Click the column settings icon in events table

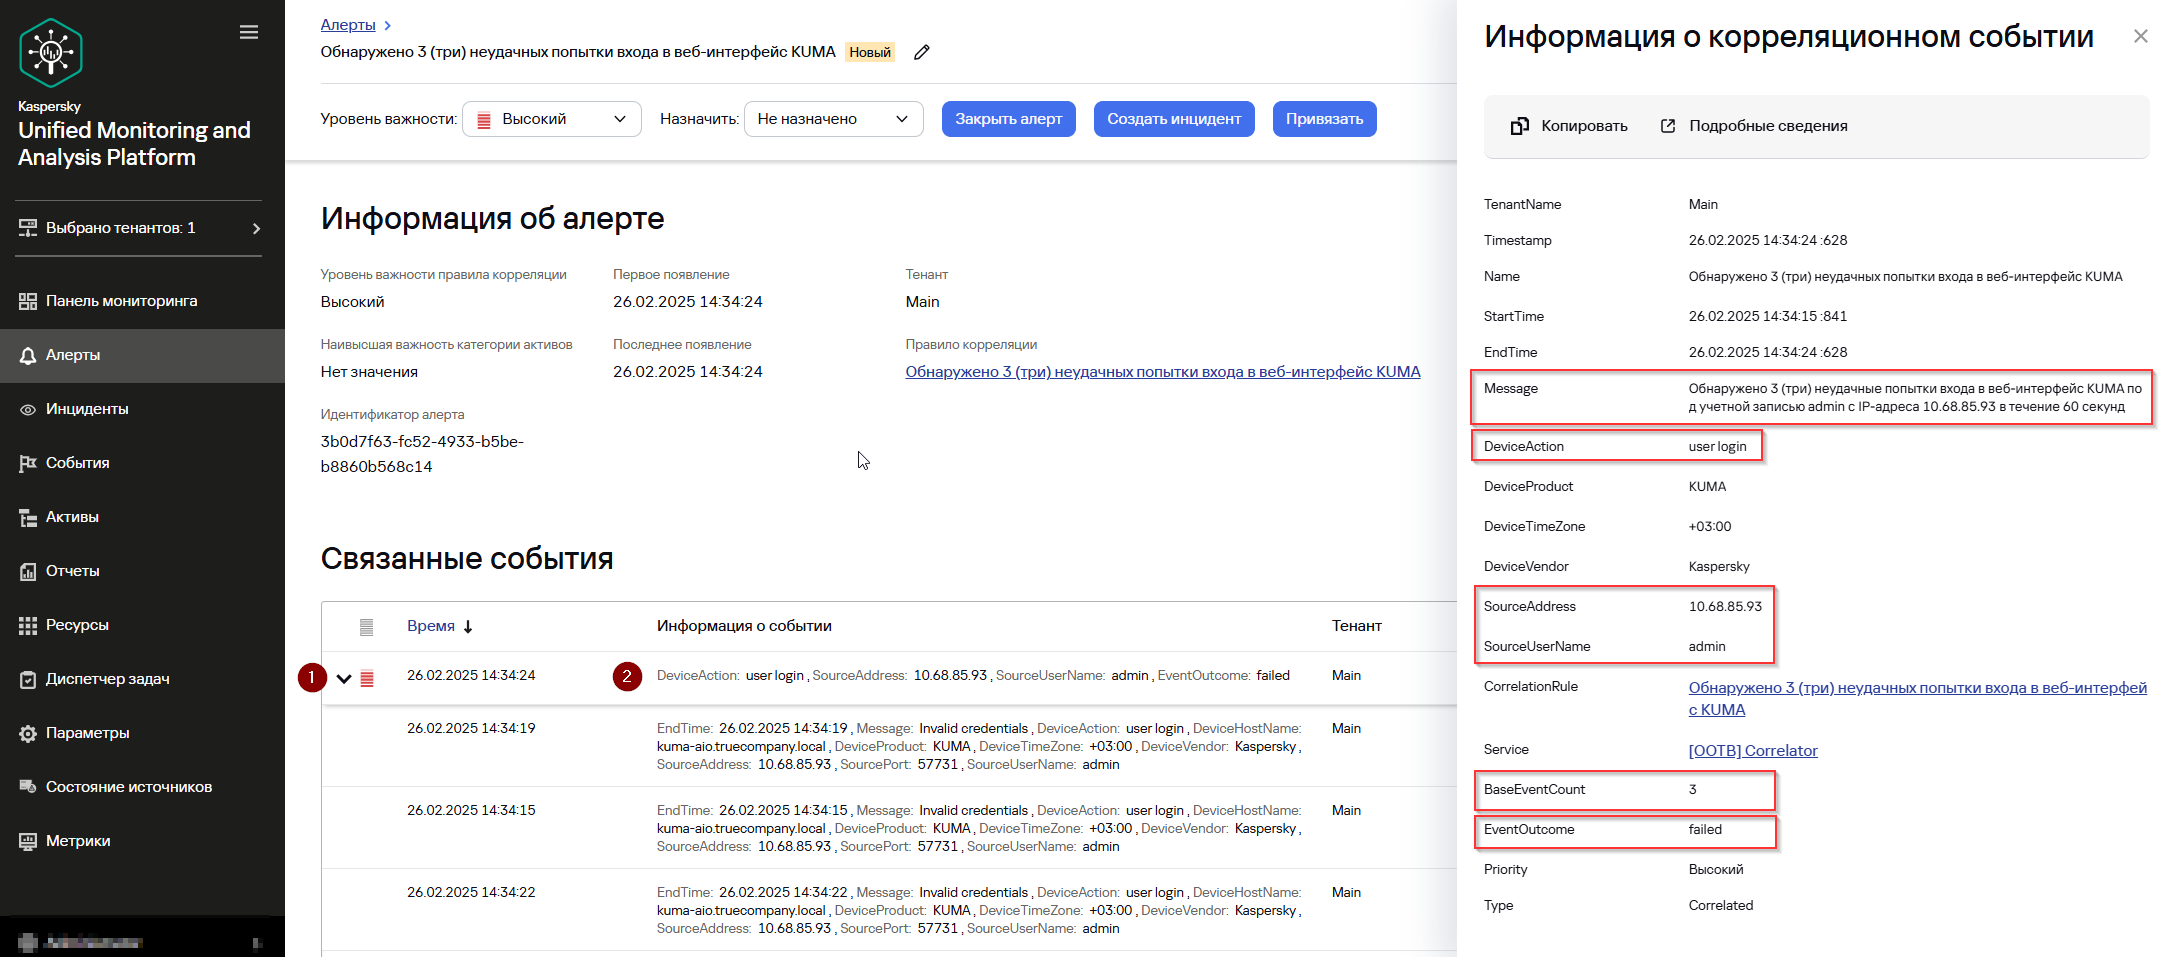click(x=367, y=627)
